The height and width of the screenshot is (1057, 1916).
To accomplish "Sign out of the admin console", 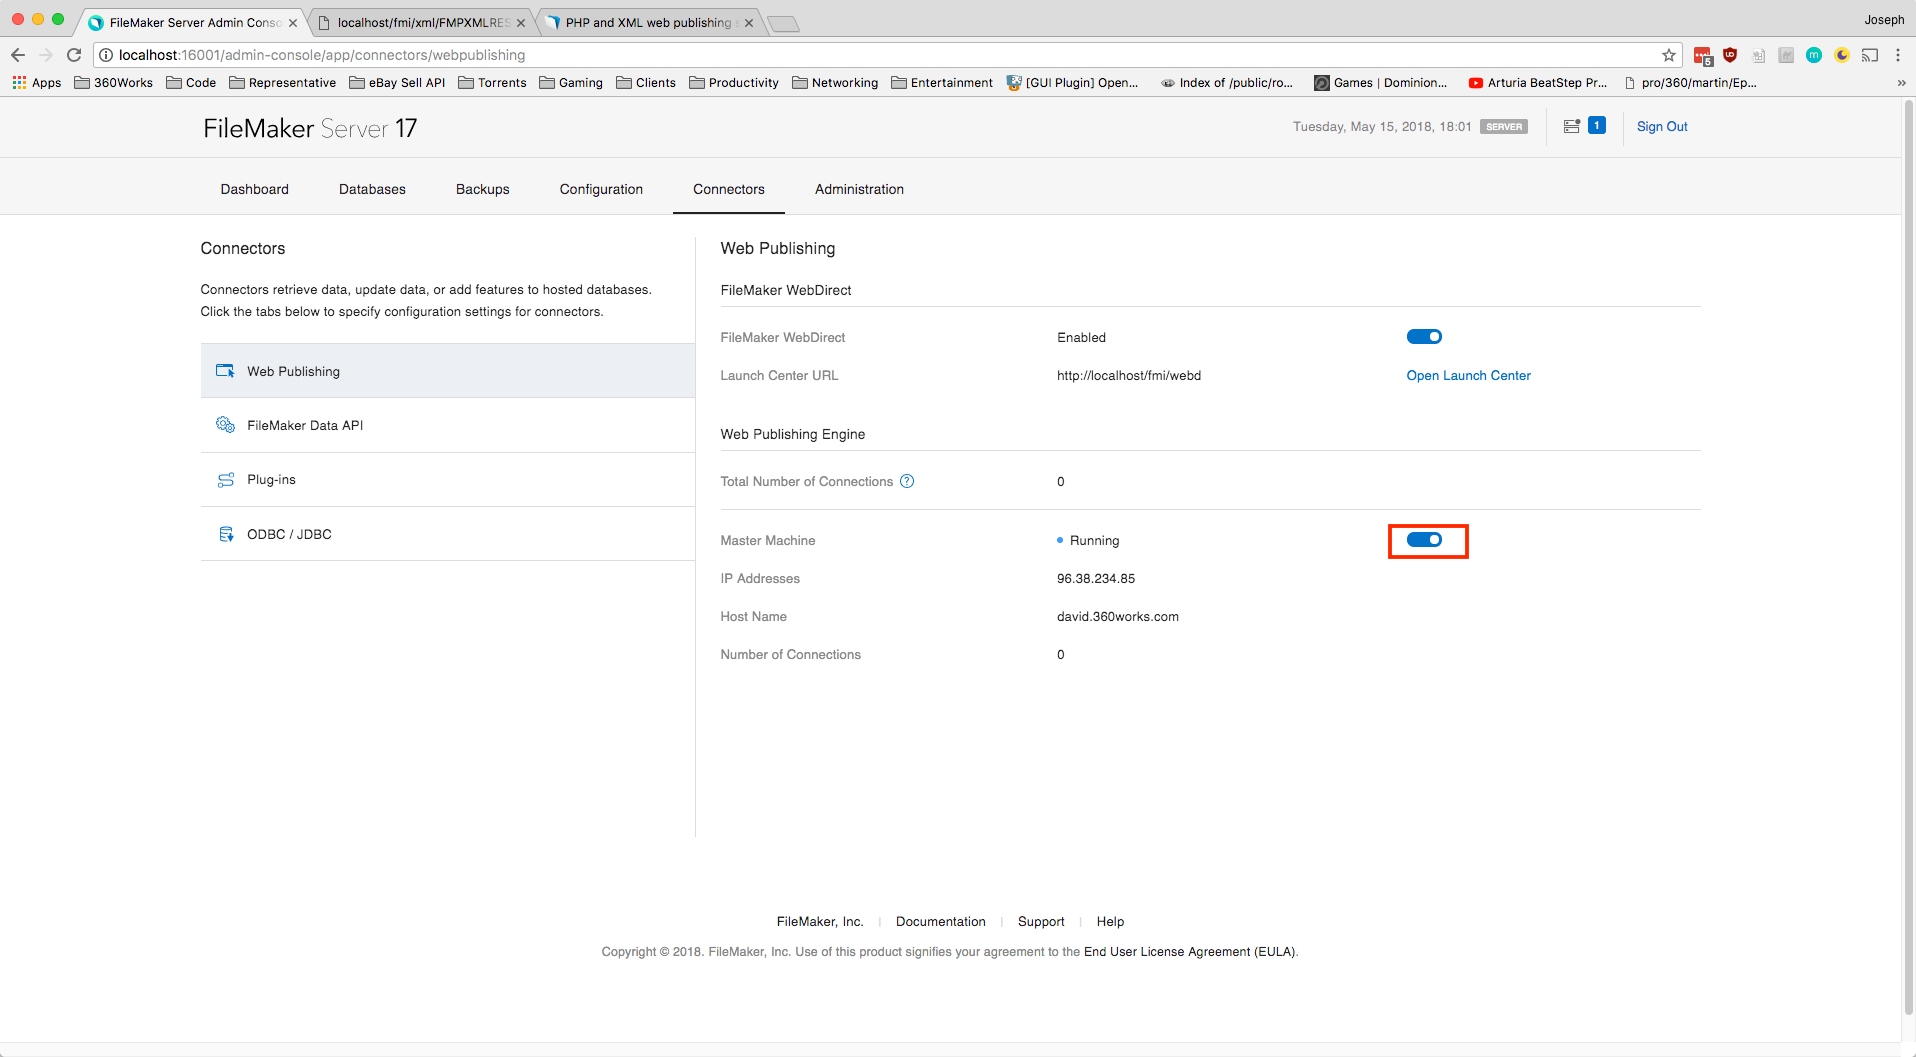I will tap(1662, 126).
